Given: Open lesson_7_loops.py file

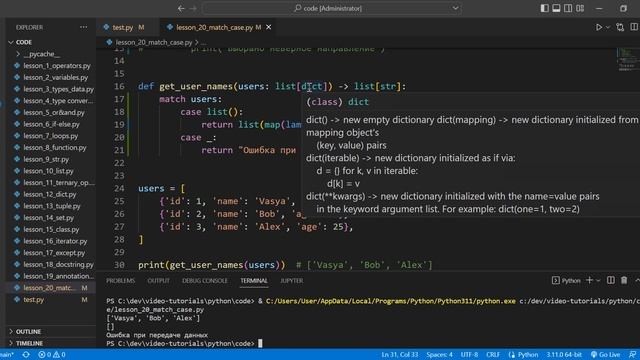Looking at the screenshot, I should pos(51,136).
